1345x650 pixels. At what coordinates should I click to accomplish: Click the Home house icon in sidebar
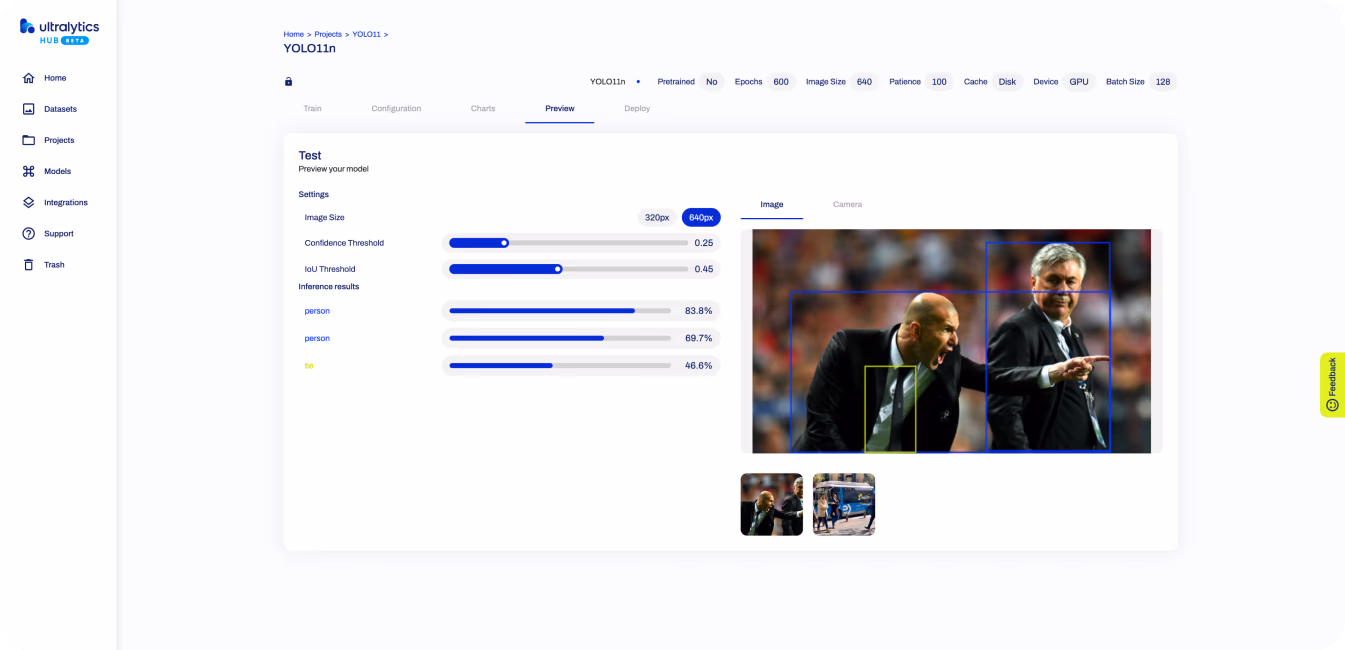click(x=28, y=78)
